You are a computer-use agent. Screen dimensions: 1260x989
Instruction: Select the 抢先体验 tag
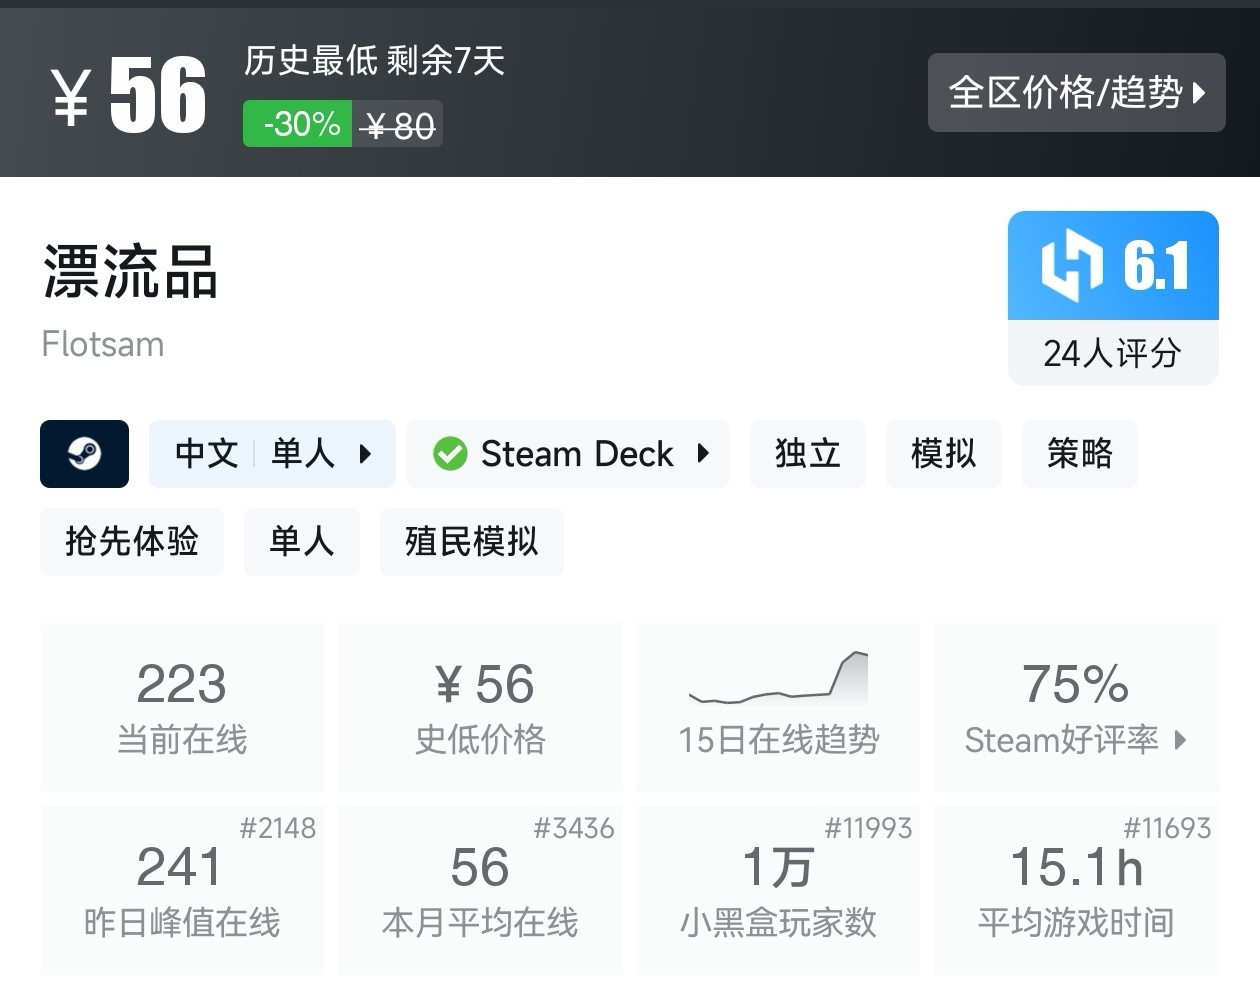click(132, 542)
